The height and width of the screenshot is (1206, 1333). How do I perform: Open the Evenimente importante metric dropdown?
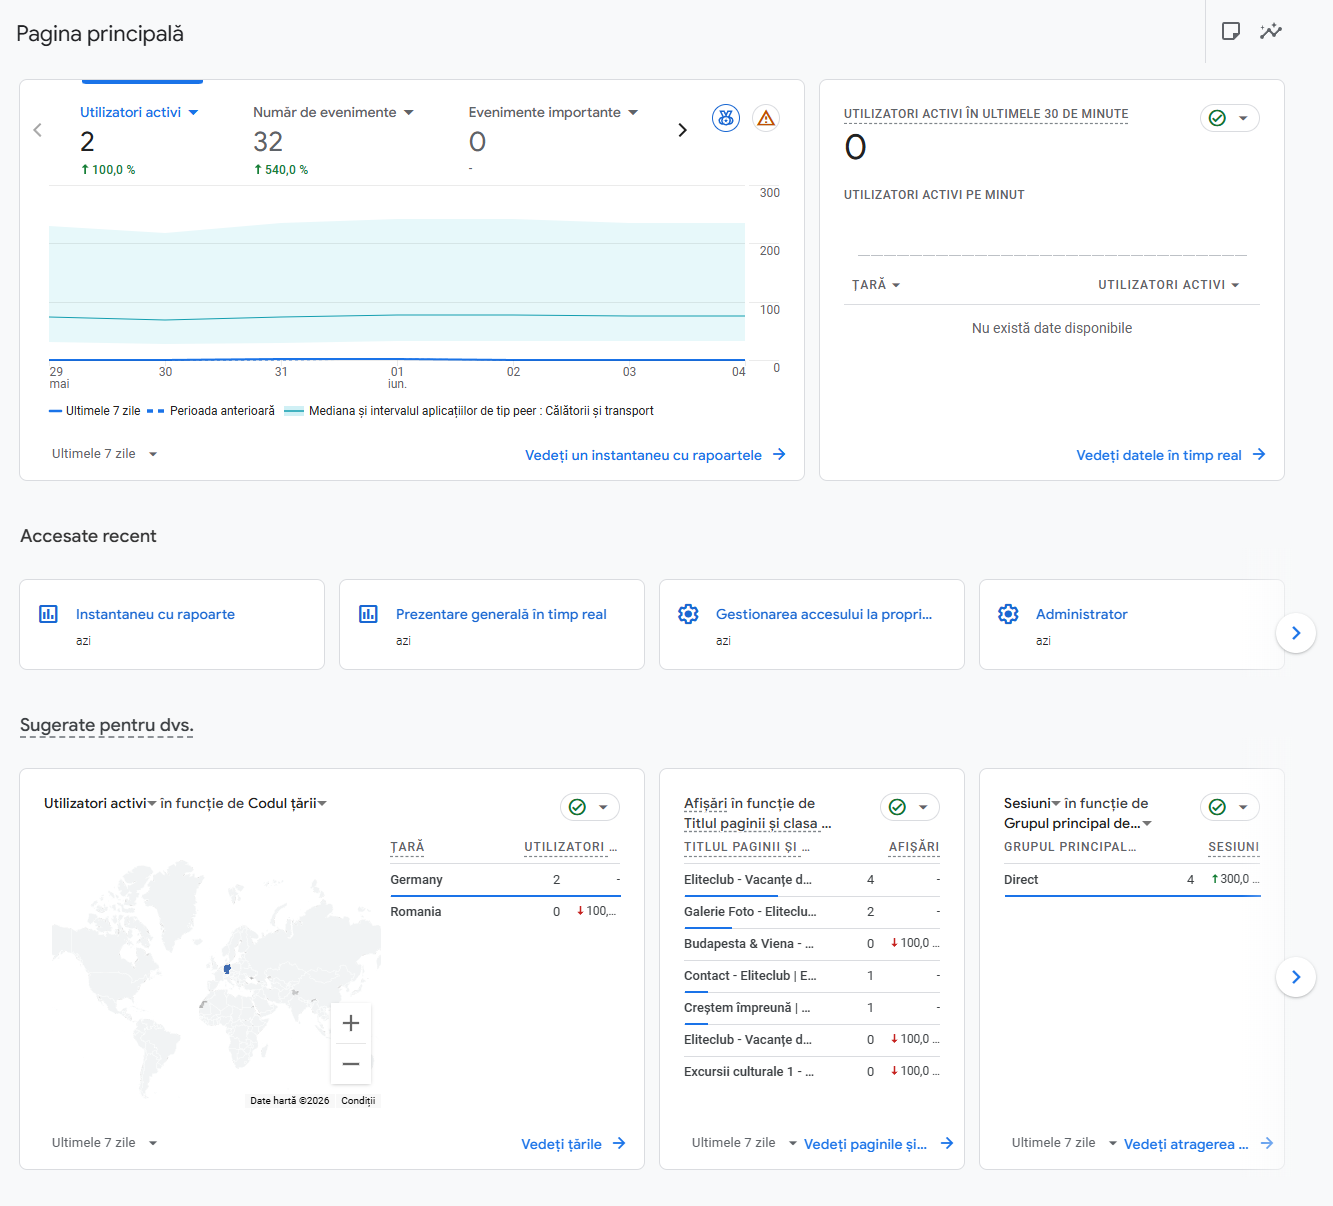click(x=553, y=112)
